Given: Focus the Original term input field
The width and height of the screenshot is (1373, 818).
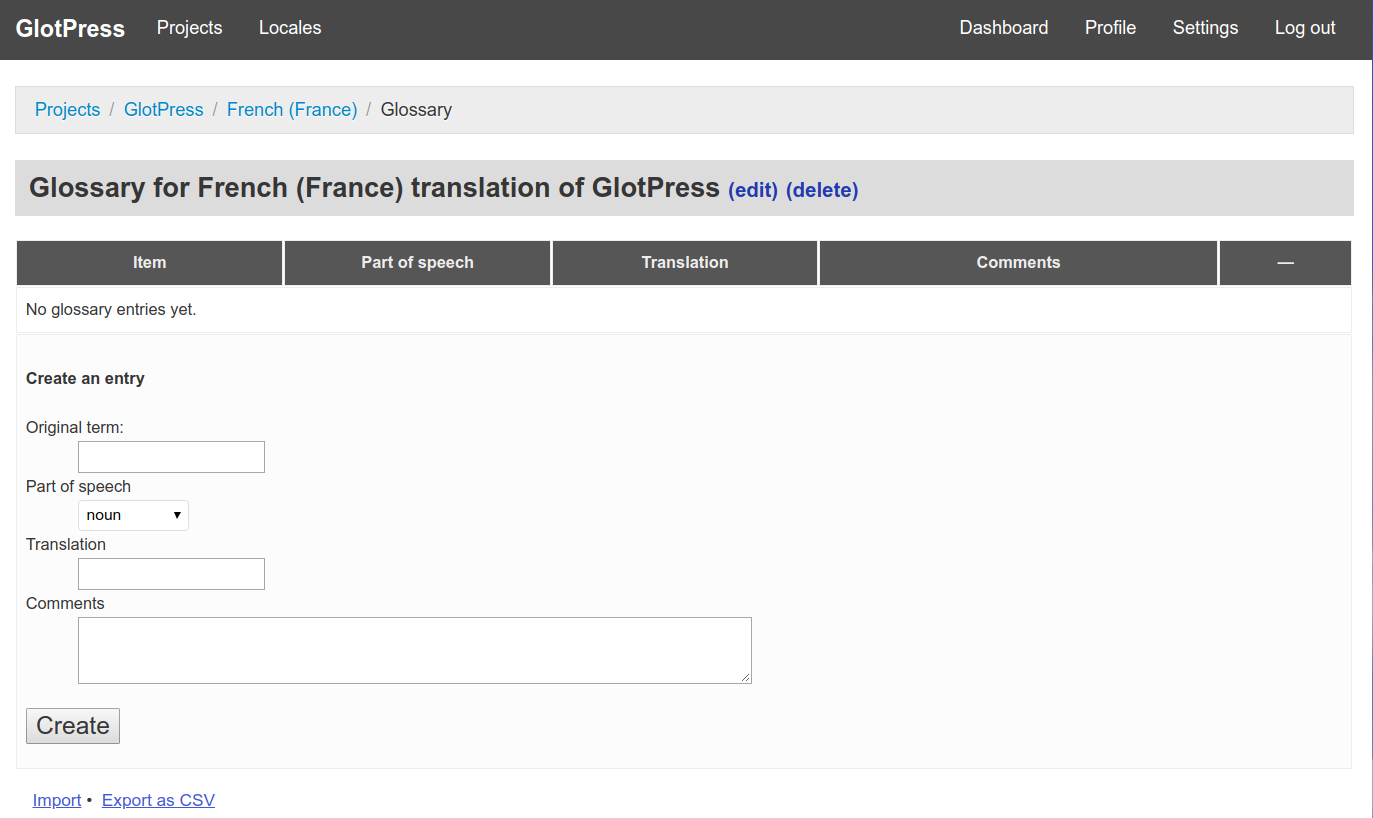Looking at the screenshot, I should click(x=171, y=457).
